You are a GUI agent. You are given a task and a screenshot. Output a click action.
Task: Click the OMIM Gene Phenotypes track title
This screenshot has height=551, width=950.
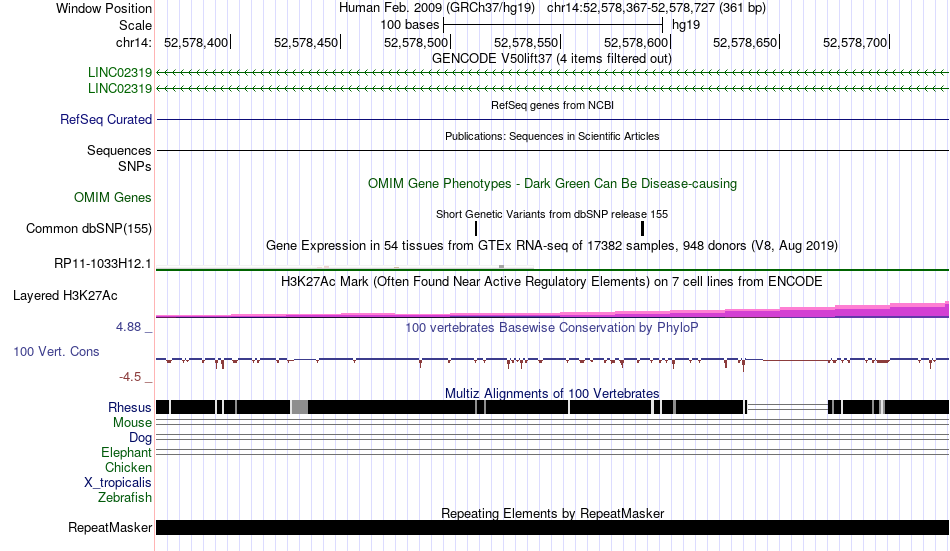552,184
